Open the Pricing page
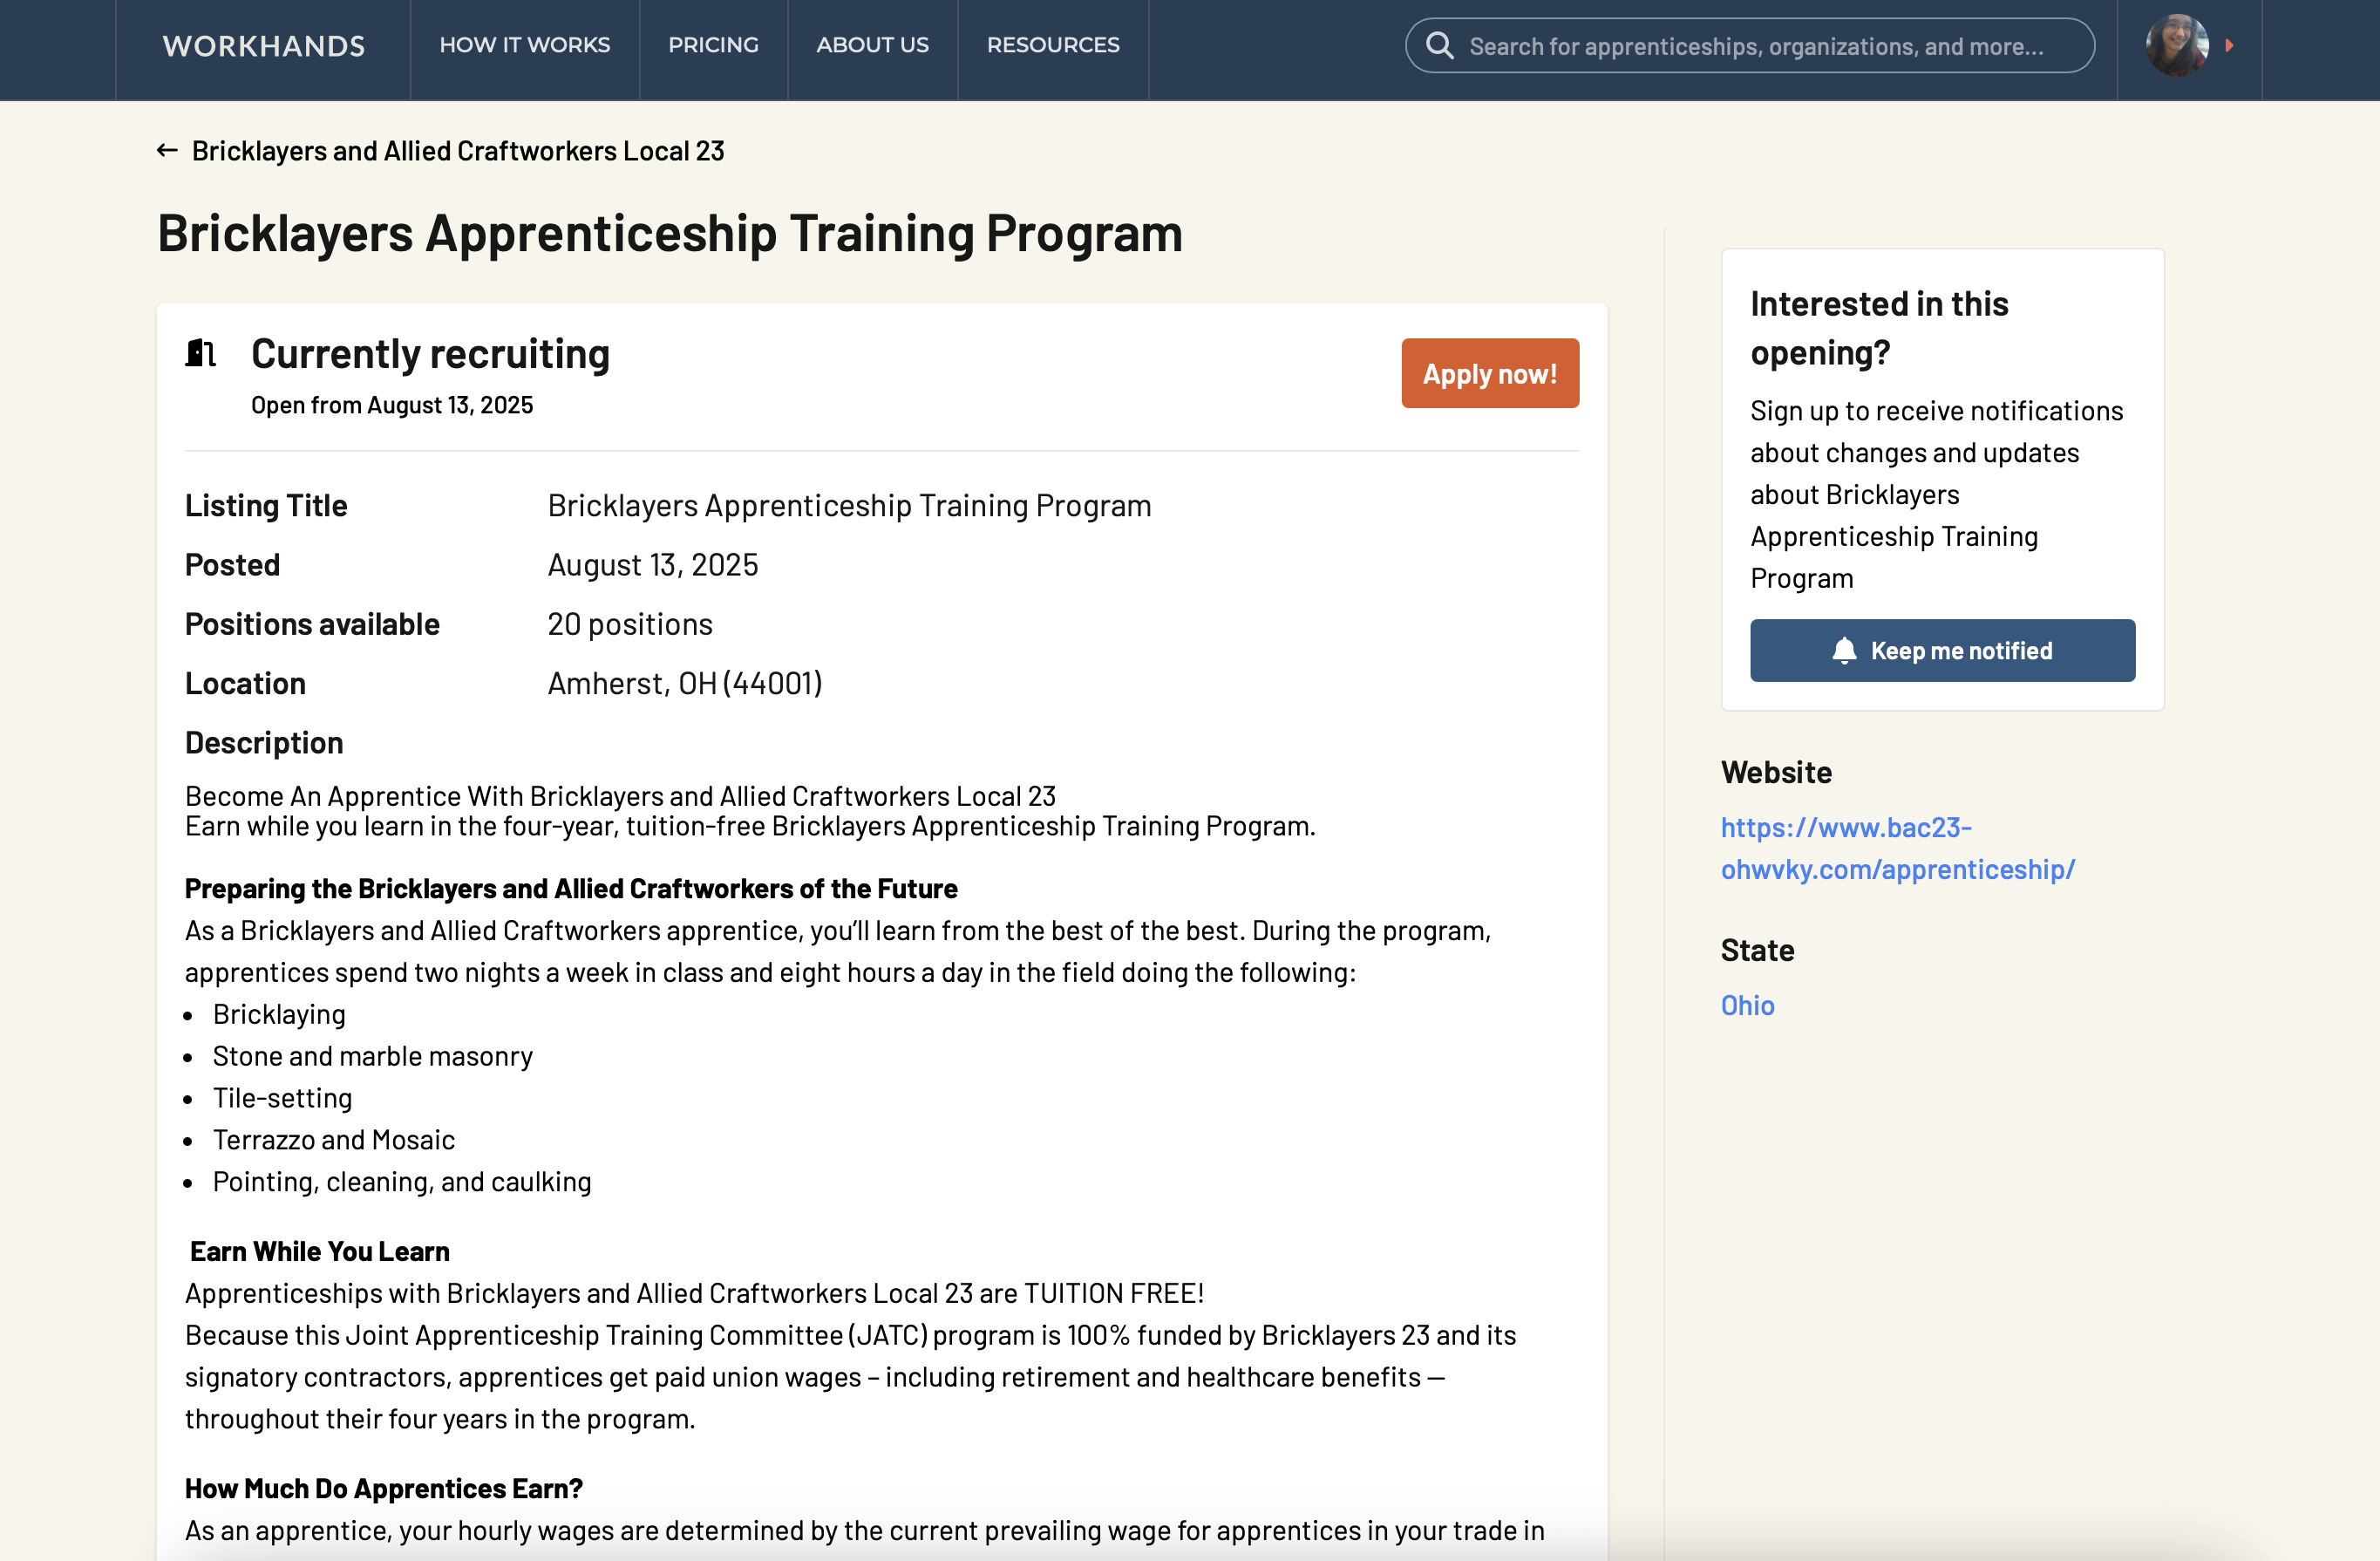Image resolution: width=2380 pixels, height=1561 pixels. (x=714, y=45)
